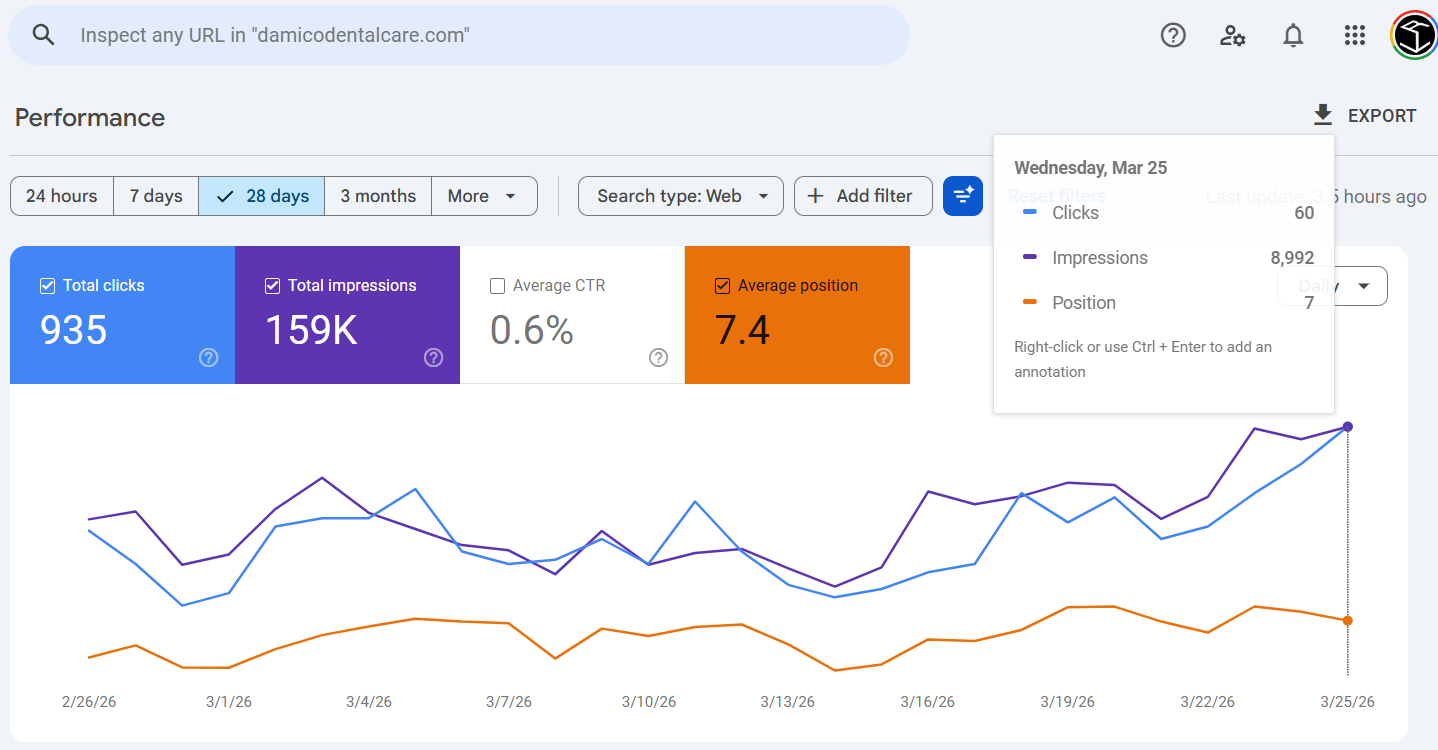Click the blue filter sparkle icon
The height and width of the screenshot is (750, 1438).
(963, 196)
